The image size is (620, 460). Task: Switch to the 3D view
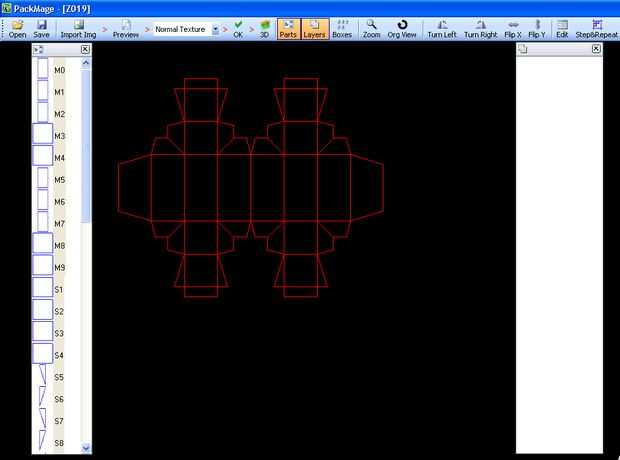[265, 29]
